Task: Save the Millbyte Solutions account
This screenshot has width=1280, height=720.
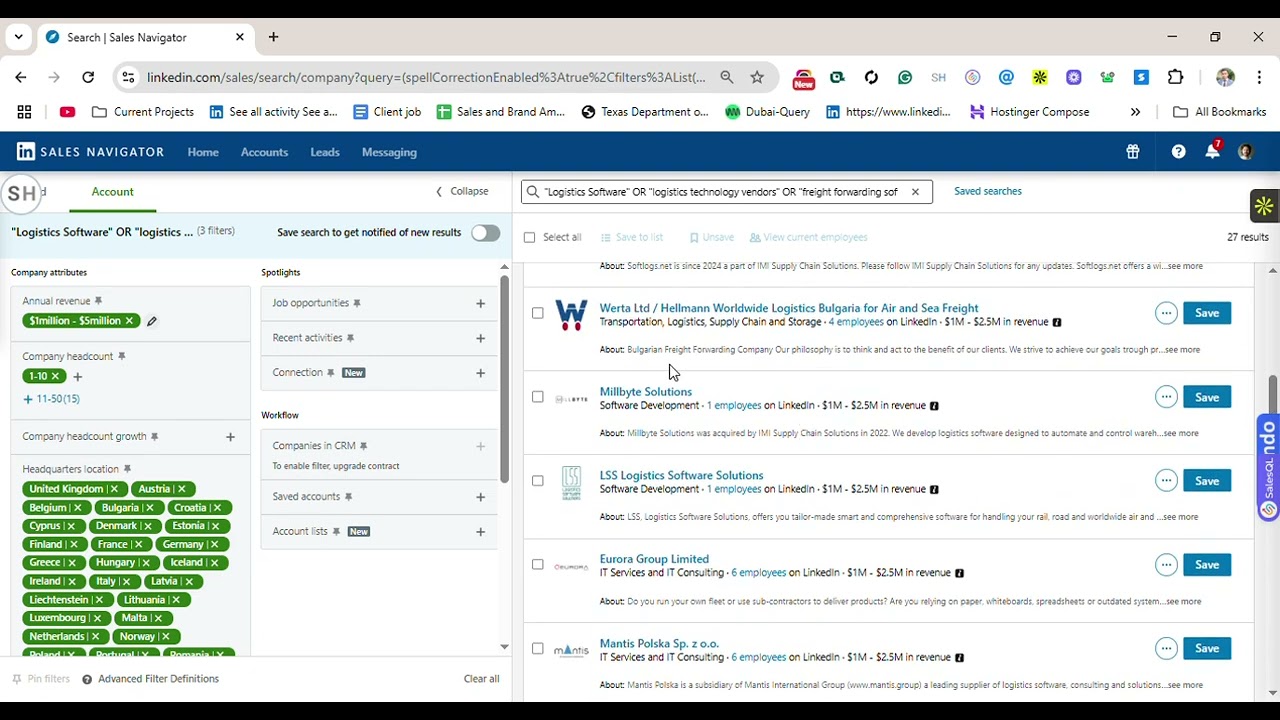Action: click(x=1207, y=397)
